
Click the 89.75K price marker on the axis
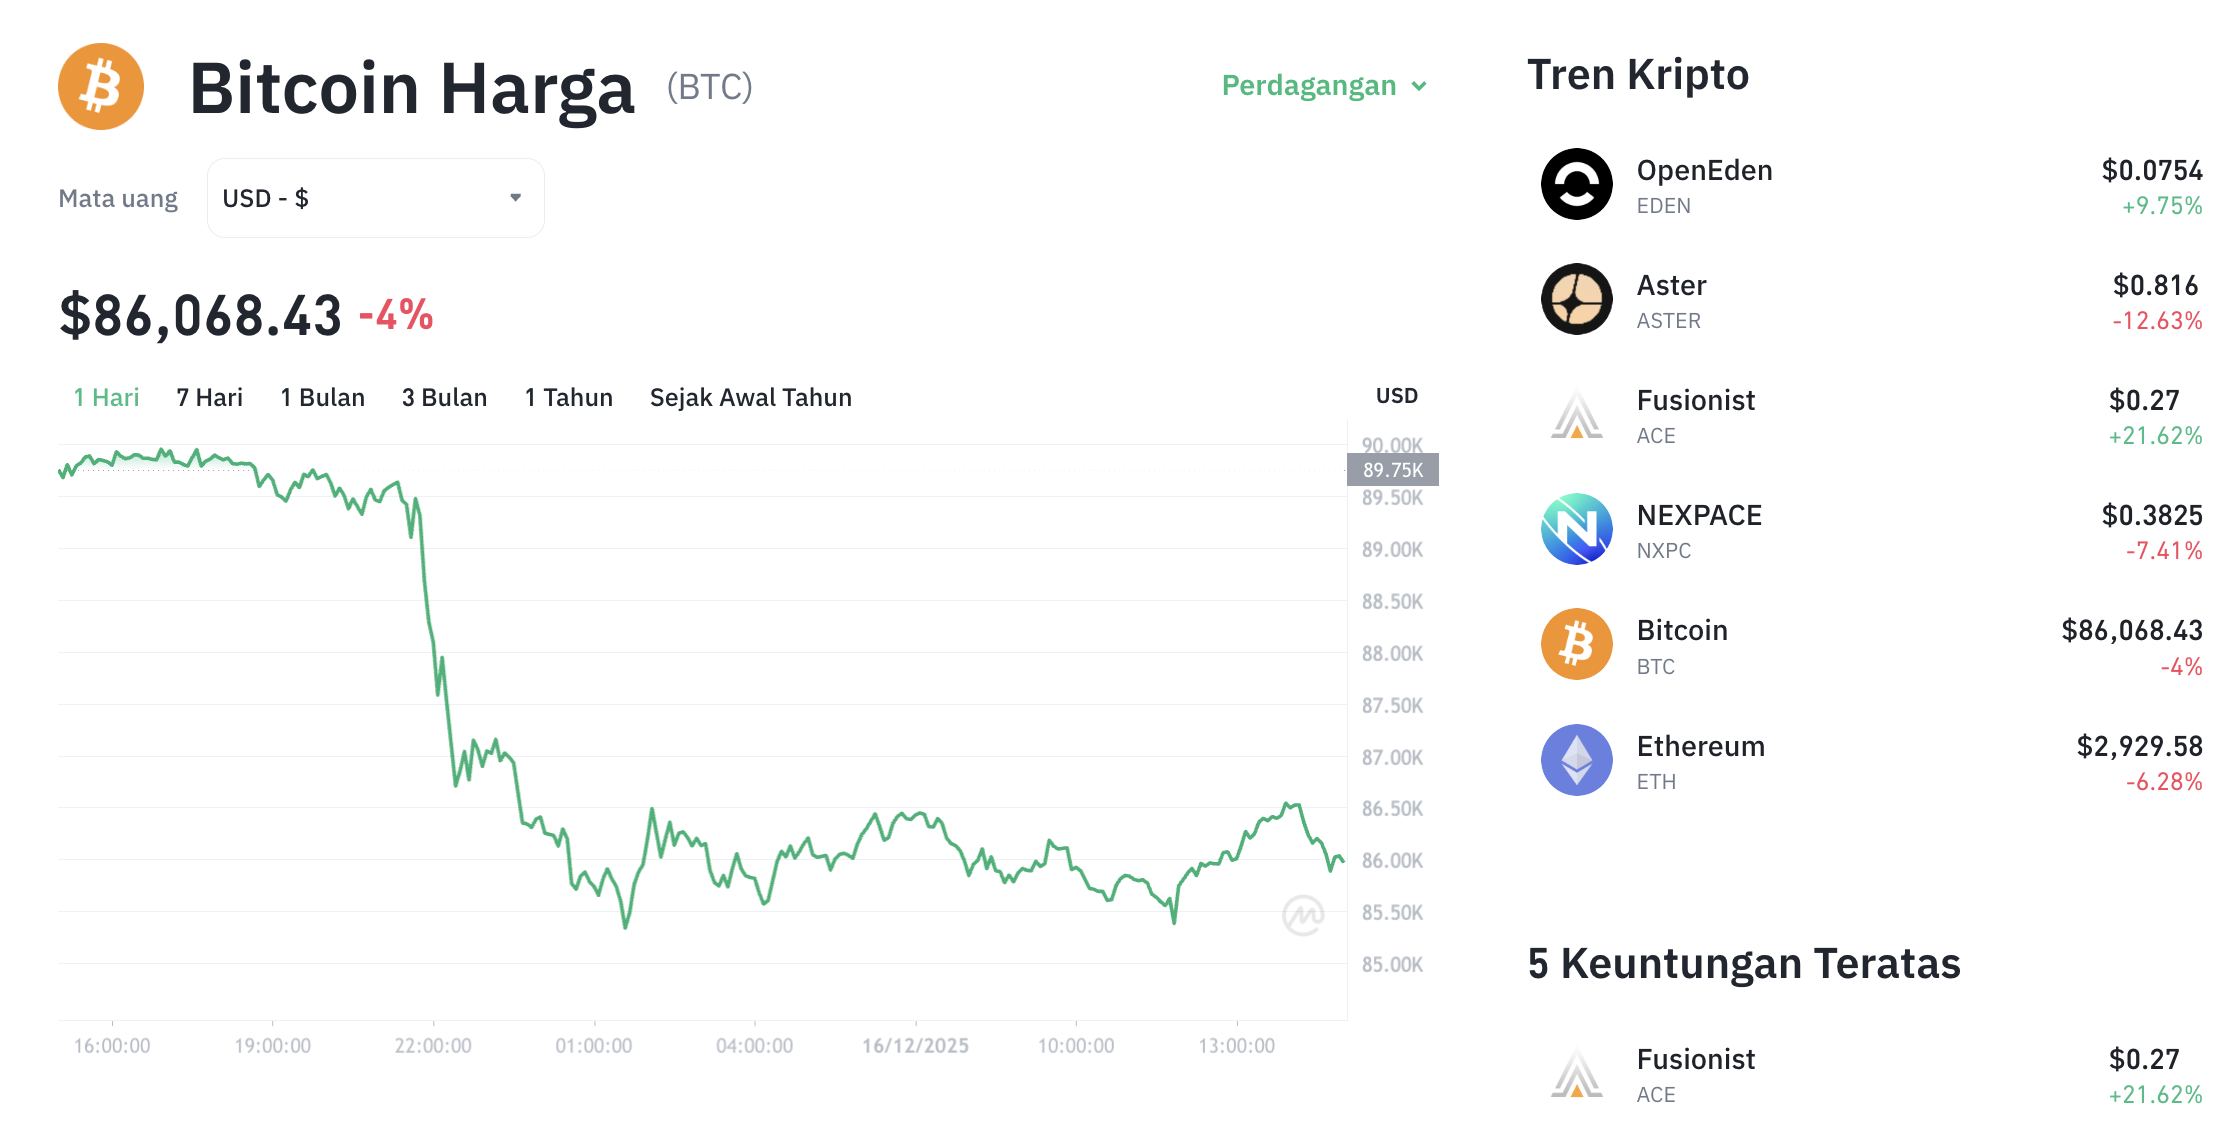pyautogui.click(x=1394, y=470)
